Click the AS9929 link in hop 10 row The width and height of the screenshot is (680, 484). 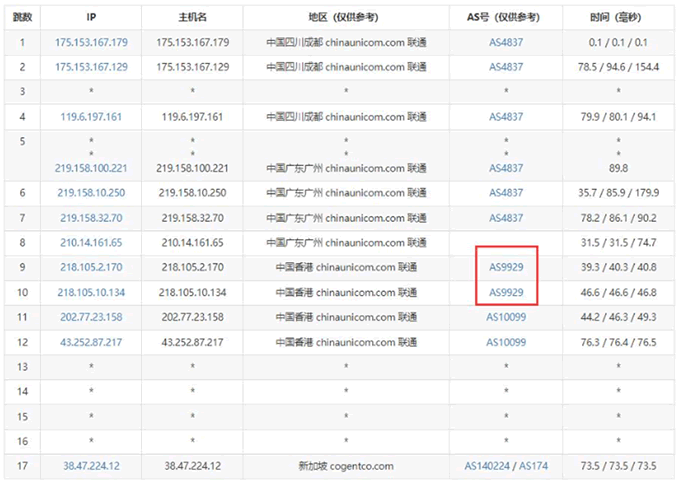[506, 292]
